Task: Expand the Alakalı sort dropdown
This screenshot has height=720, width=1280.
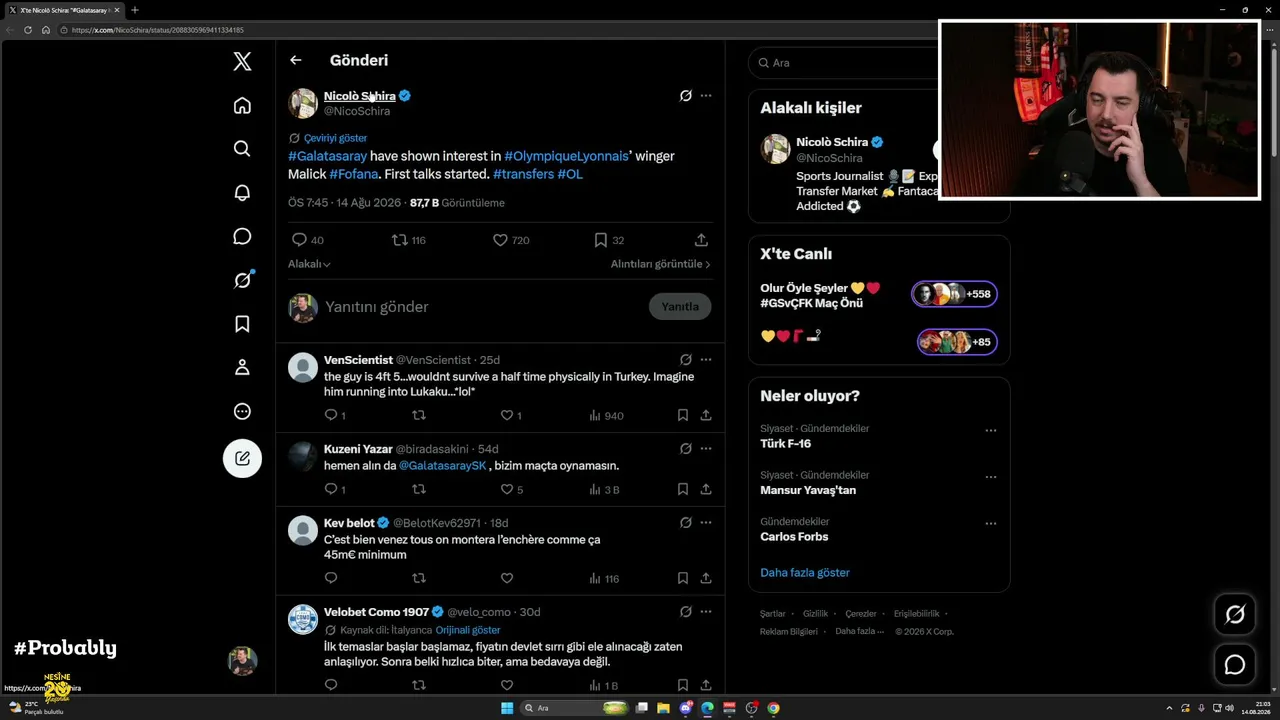Action: tap(309, 264)
